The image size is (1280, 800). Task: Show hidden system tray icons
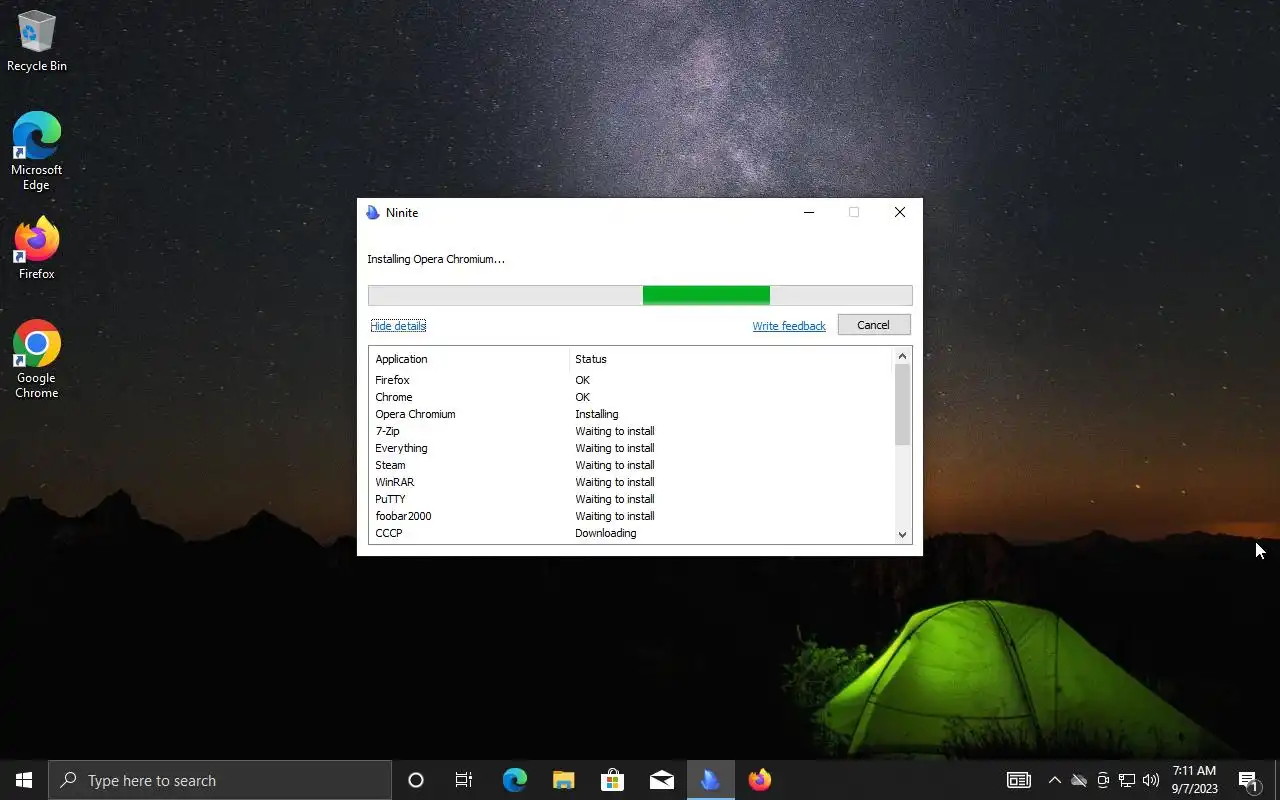coord(1054,780)
